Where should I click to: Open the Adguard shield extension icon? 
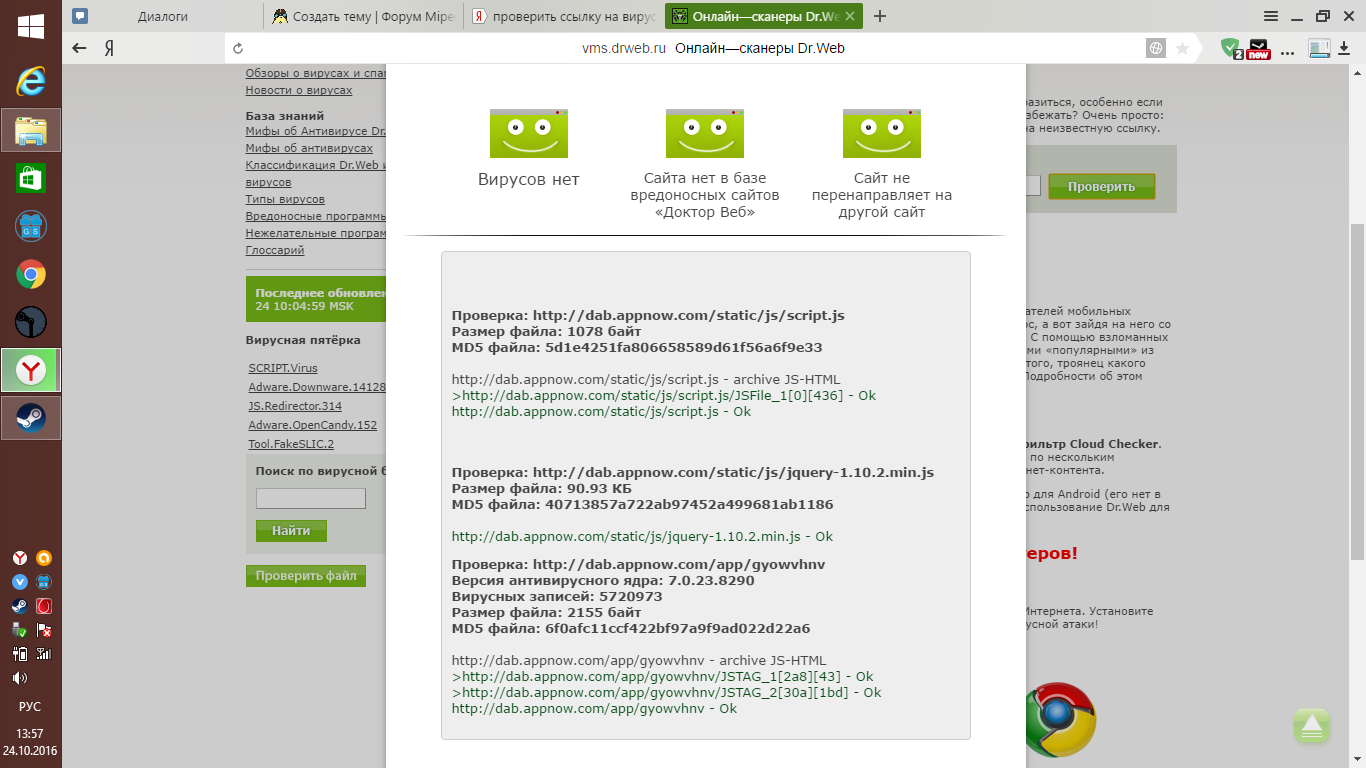tap(1231, 47)
